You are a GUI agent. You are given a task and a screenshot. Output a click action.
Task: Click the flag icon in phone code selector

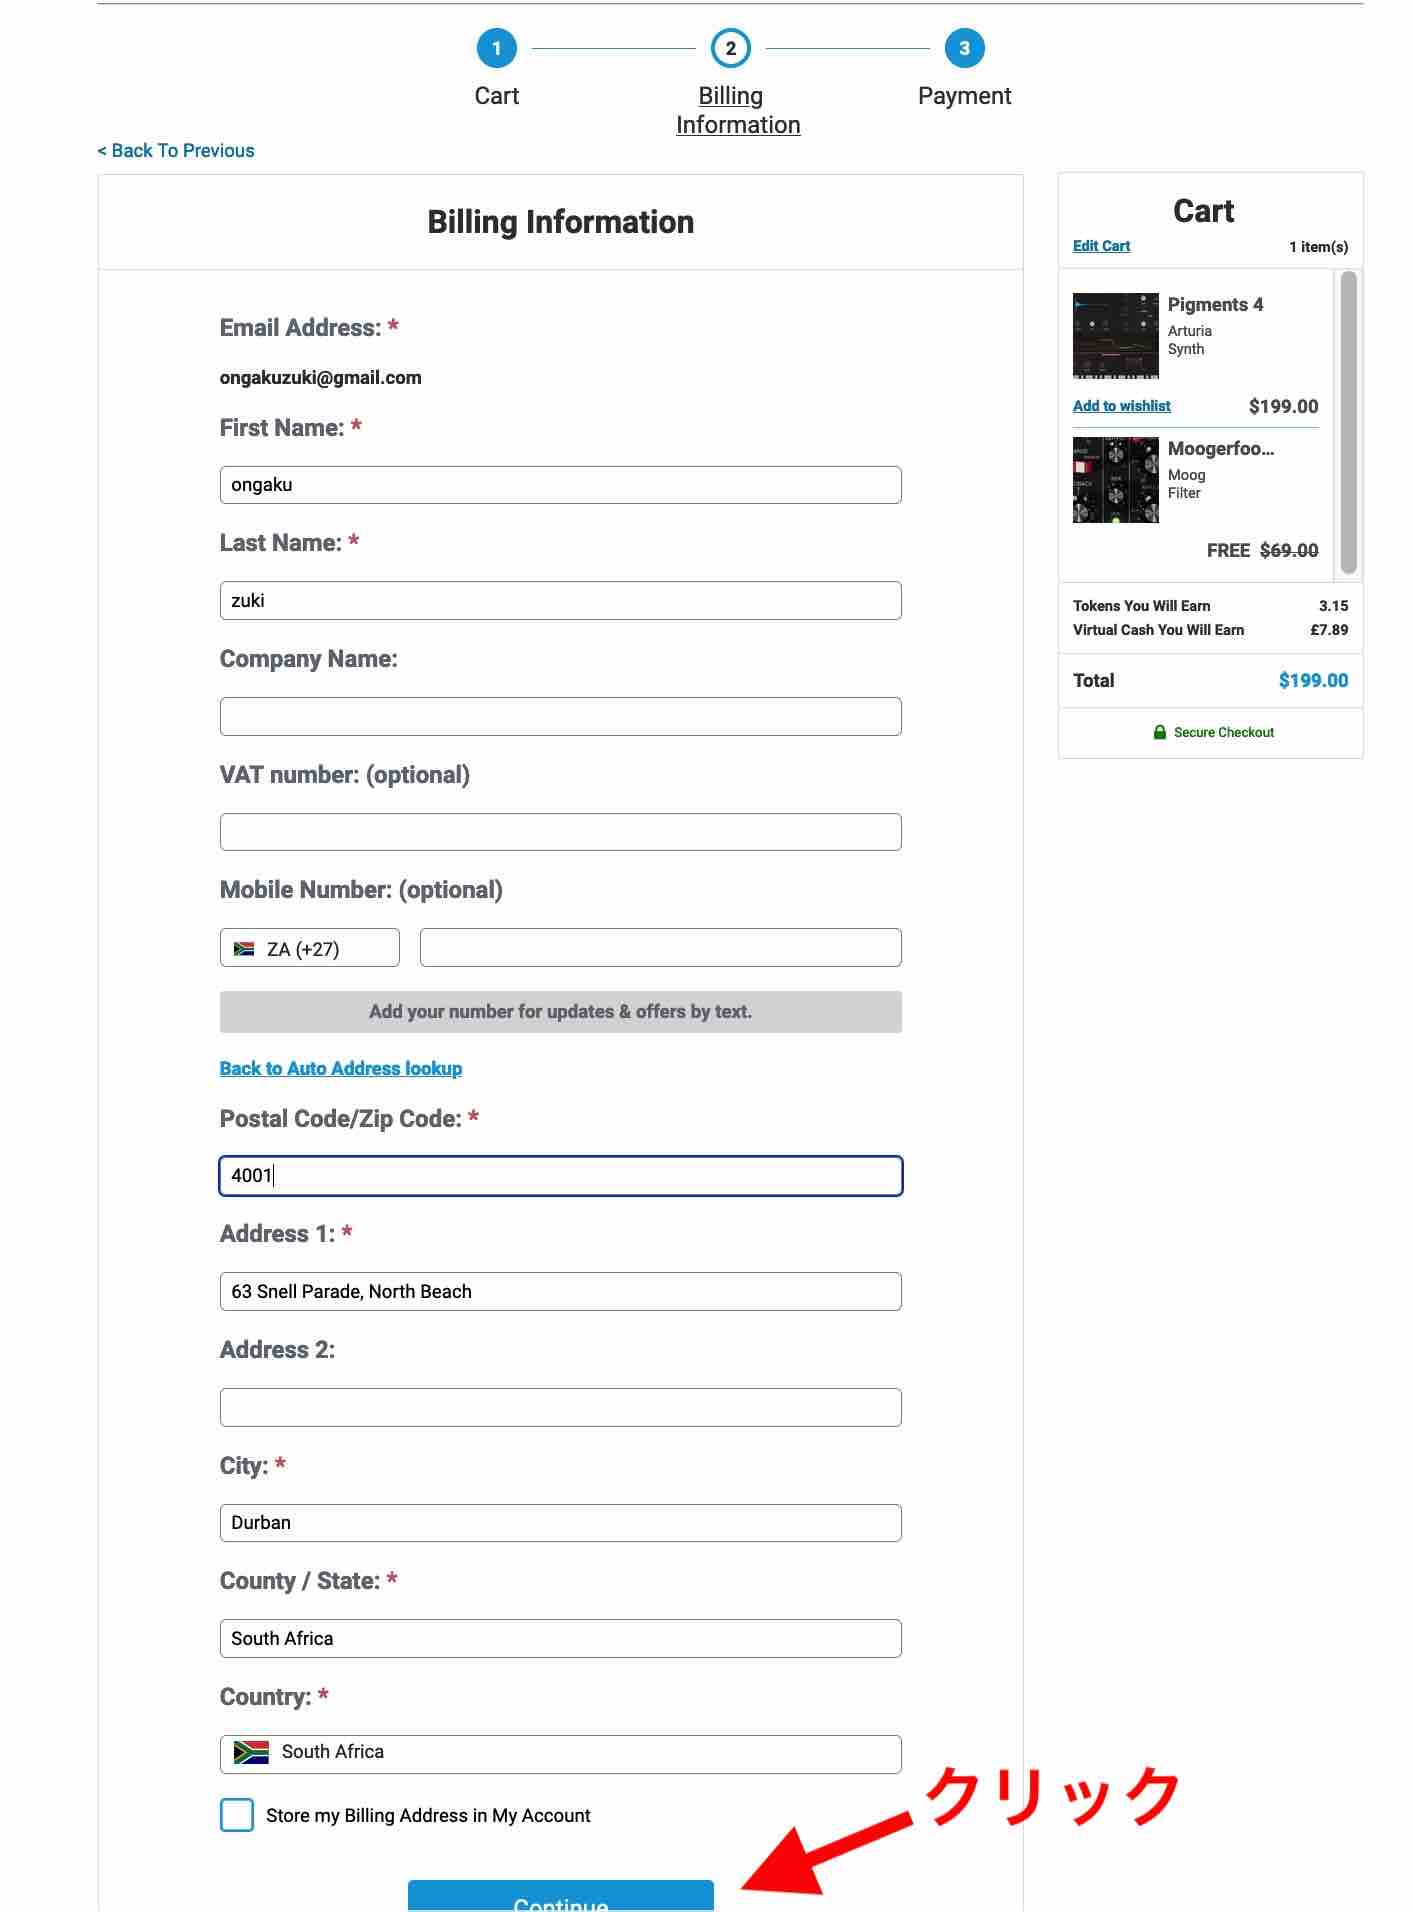click(x=244, y=949)
